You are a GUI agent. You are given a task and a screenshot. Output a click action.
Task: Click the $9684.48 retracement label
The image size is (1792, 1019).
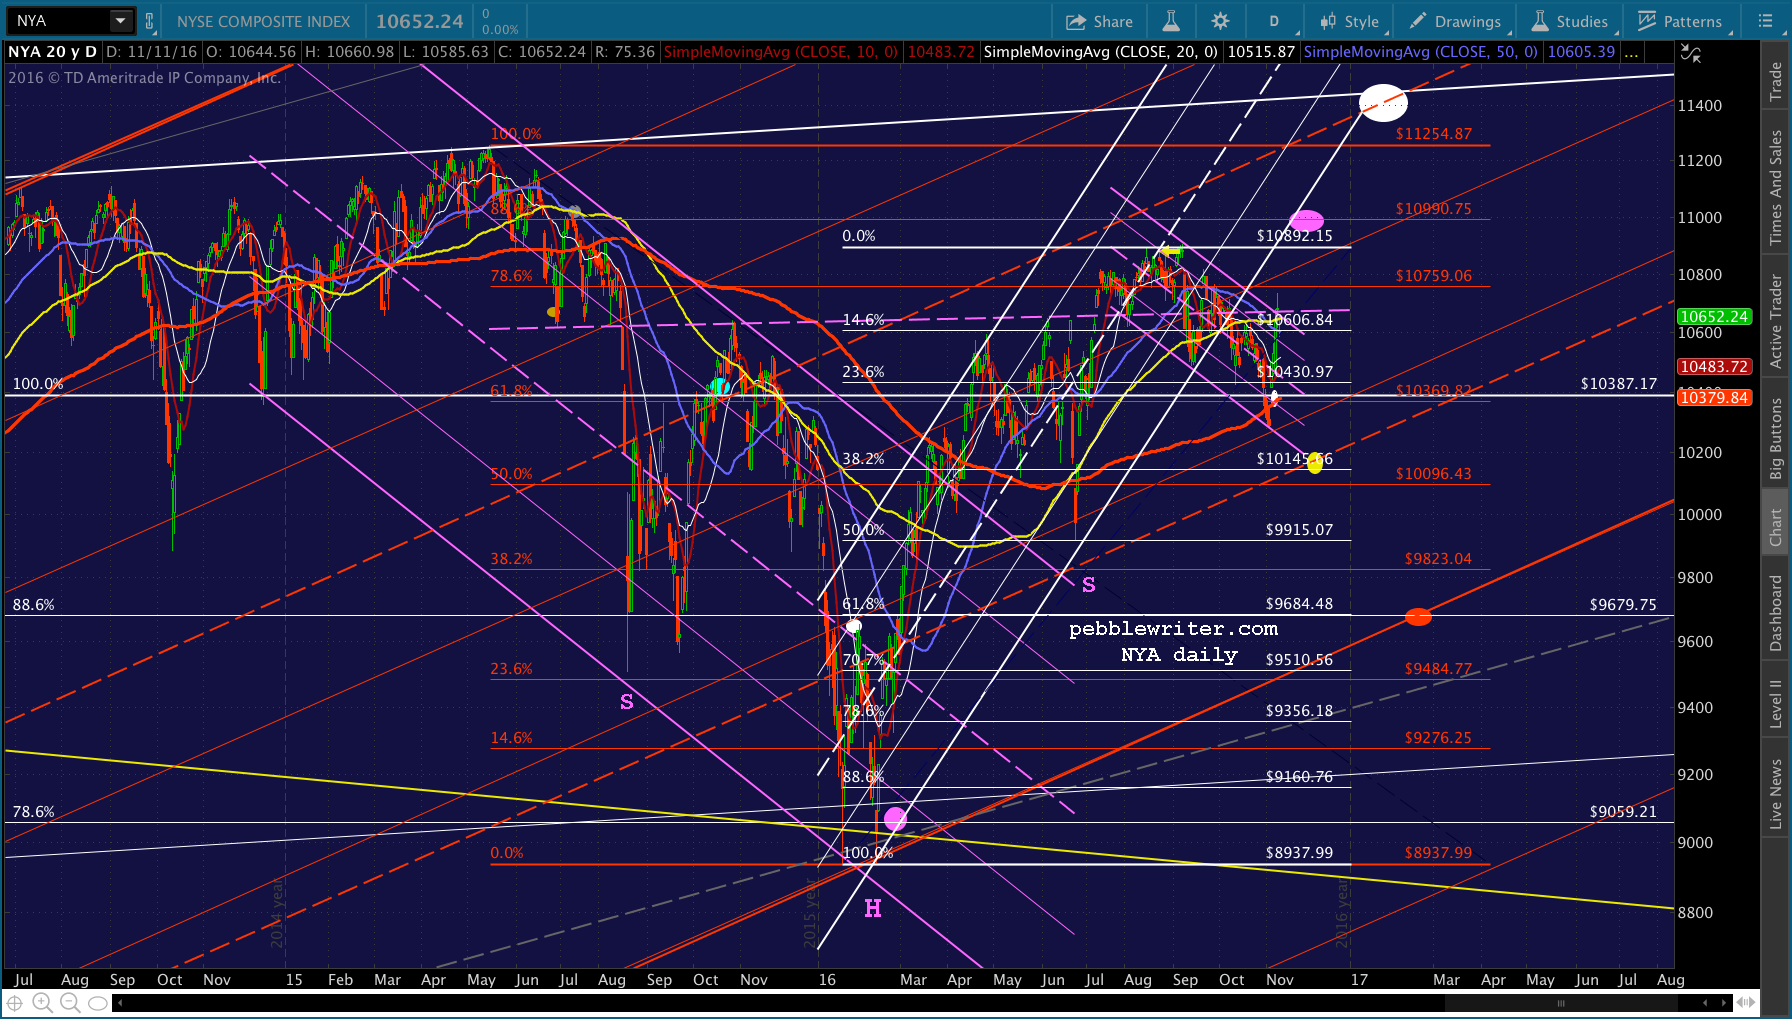1299,604
